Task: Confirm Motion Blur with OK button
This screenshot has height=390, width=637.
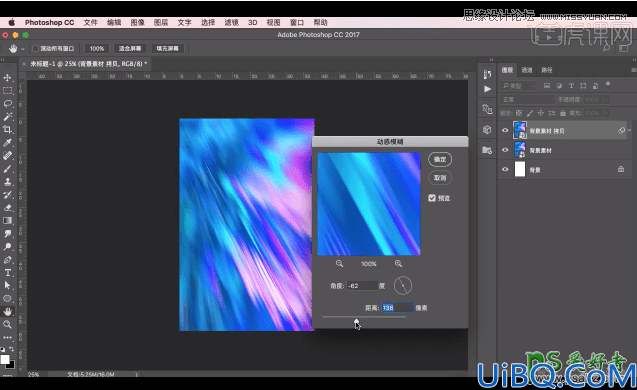Action: (440, 159)
